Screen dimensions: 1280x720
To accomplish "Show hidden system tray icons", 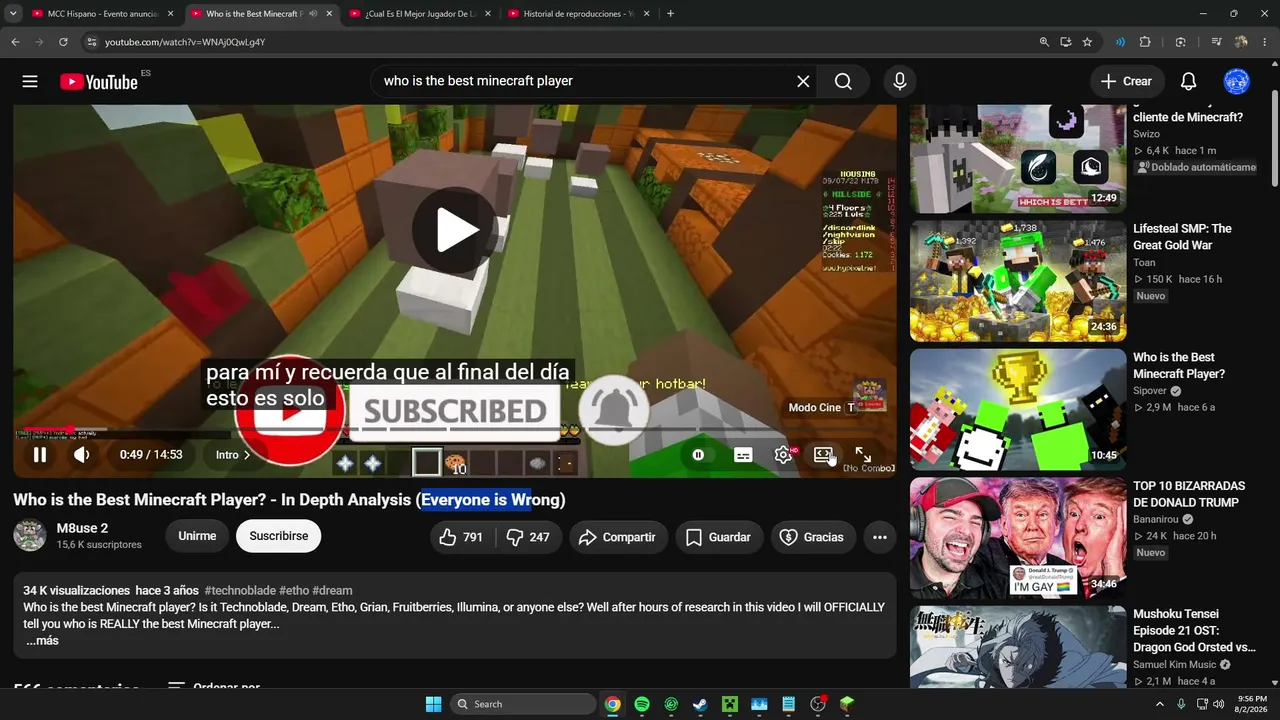I will 1160,704.
